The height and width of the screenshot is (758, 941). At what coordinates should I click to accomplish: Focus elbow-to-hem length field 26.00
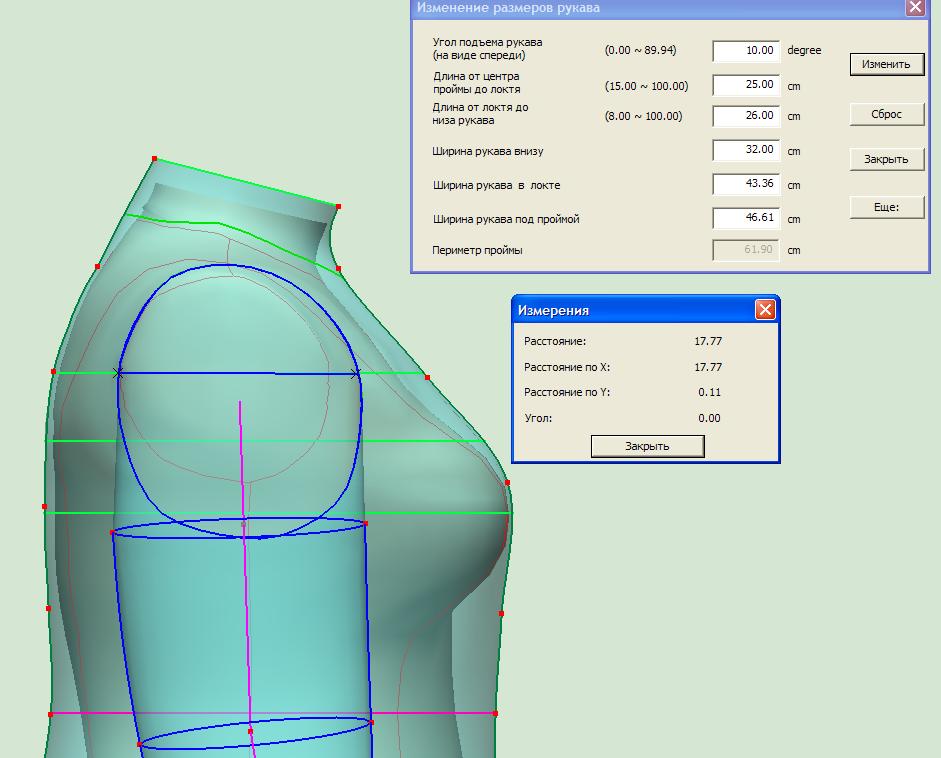coord(746,116)
